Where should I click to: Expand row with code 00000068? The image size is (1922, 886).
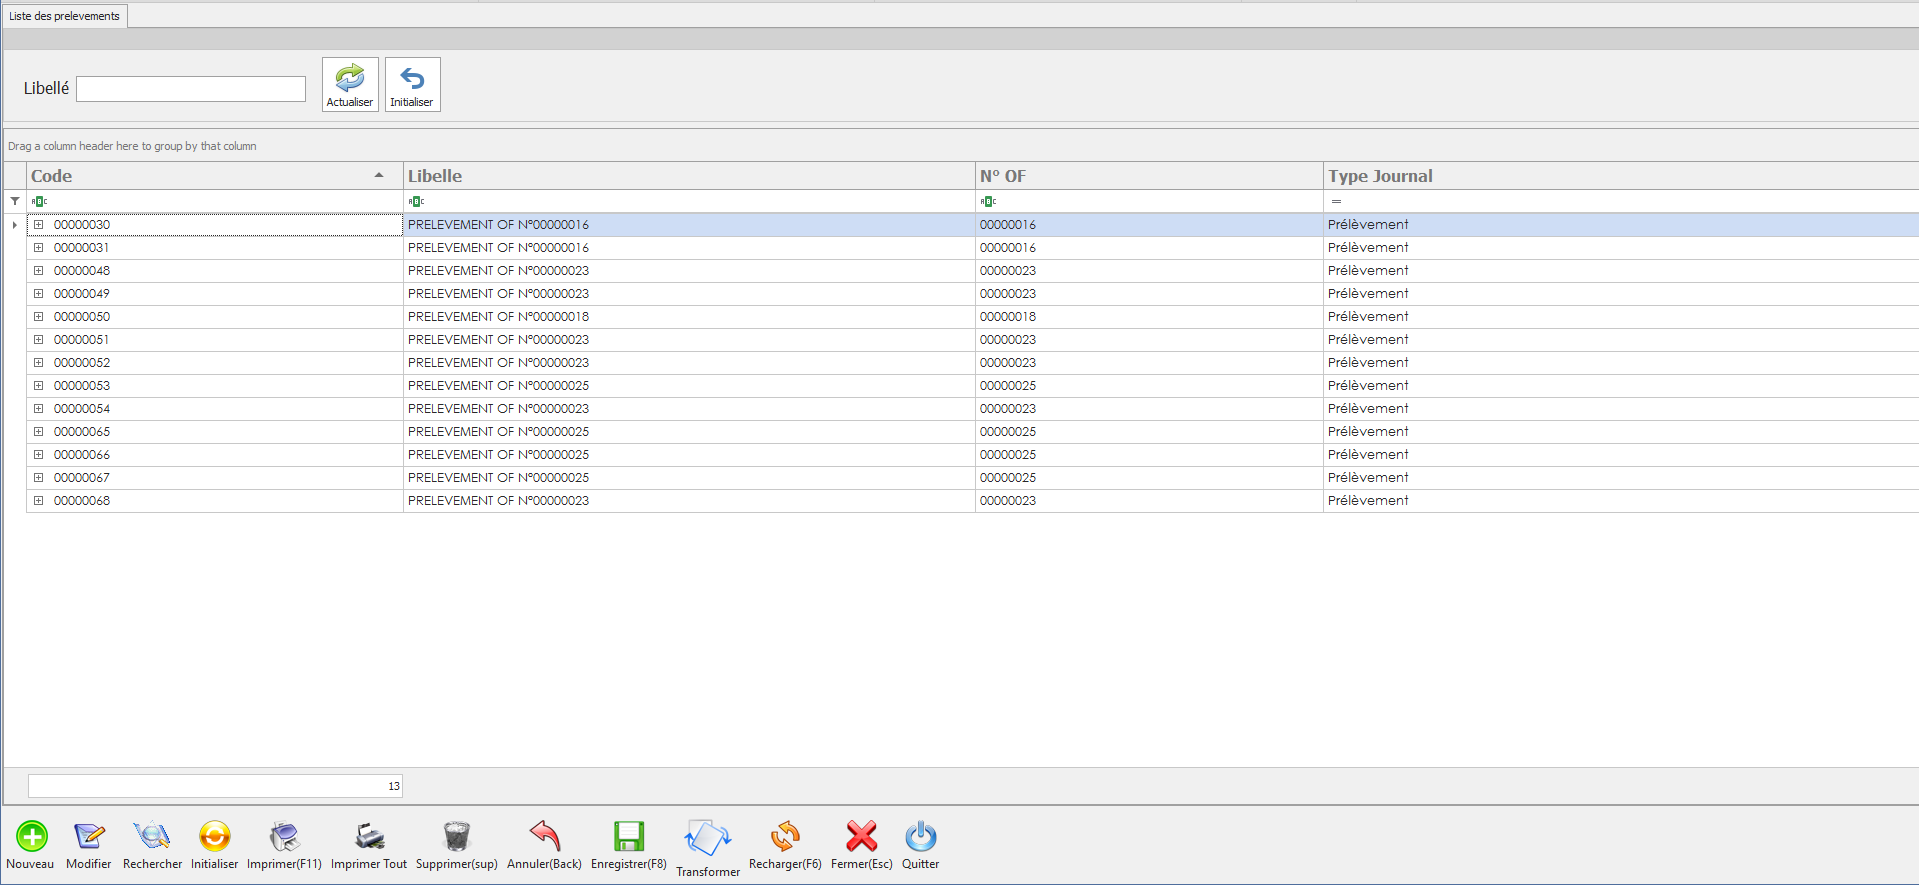39,501
